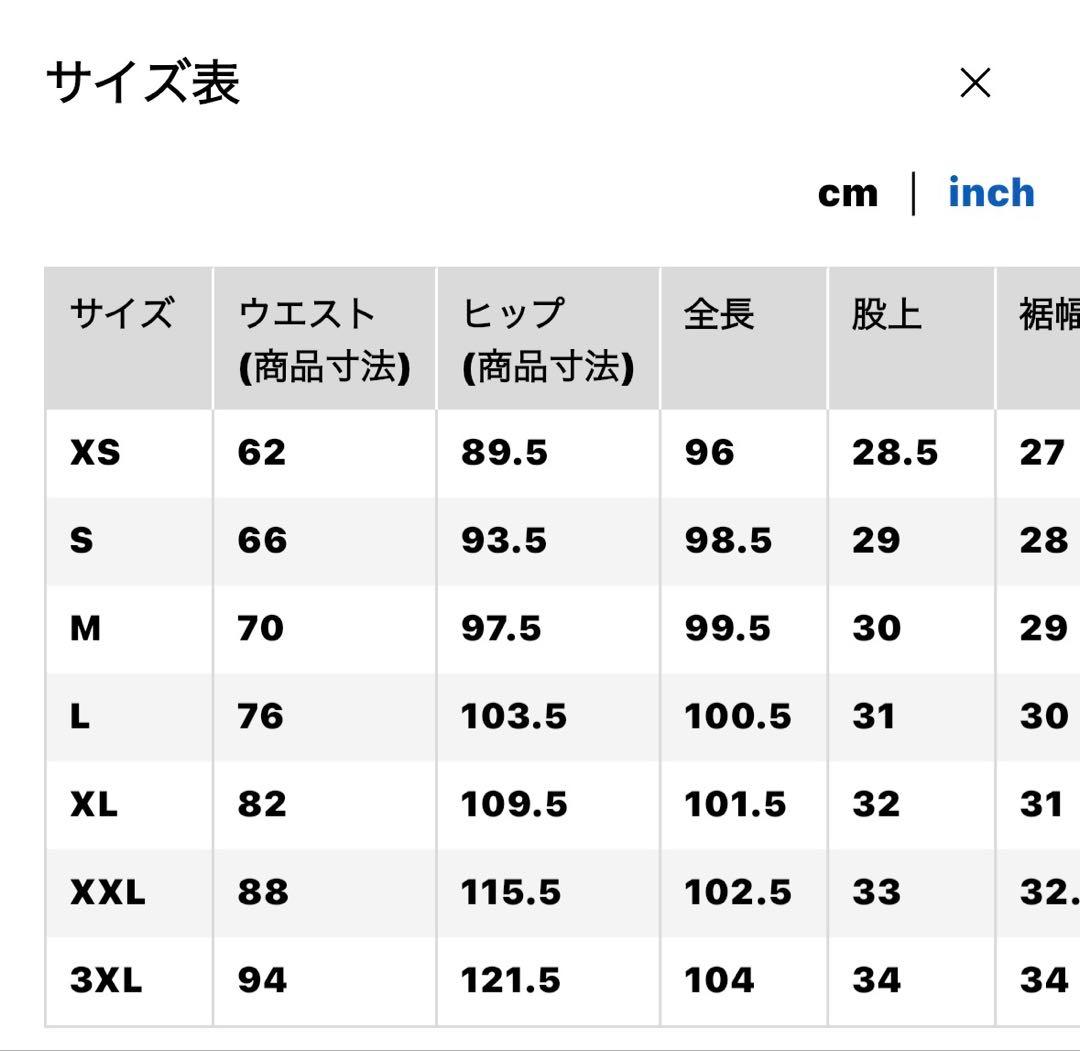Click the ウエスト column header

(x=324, y=340)
